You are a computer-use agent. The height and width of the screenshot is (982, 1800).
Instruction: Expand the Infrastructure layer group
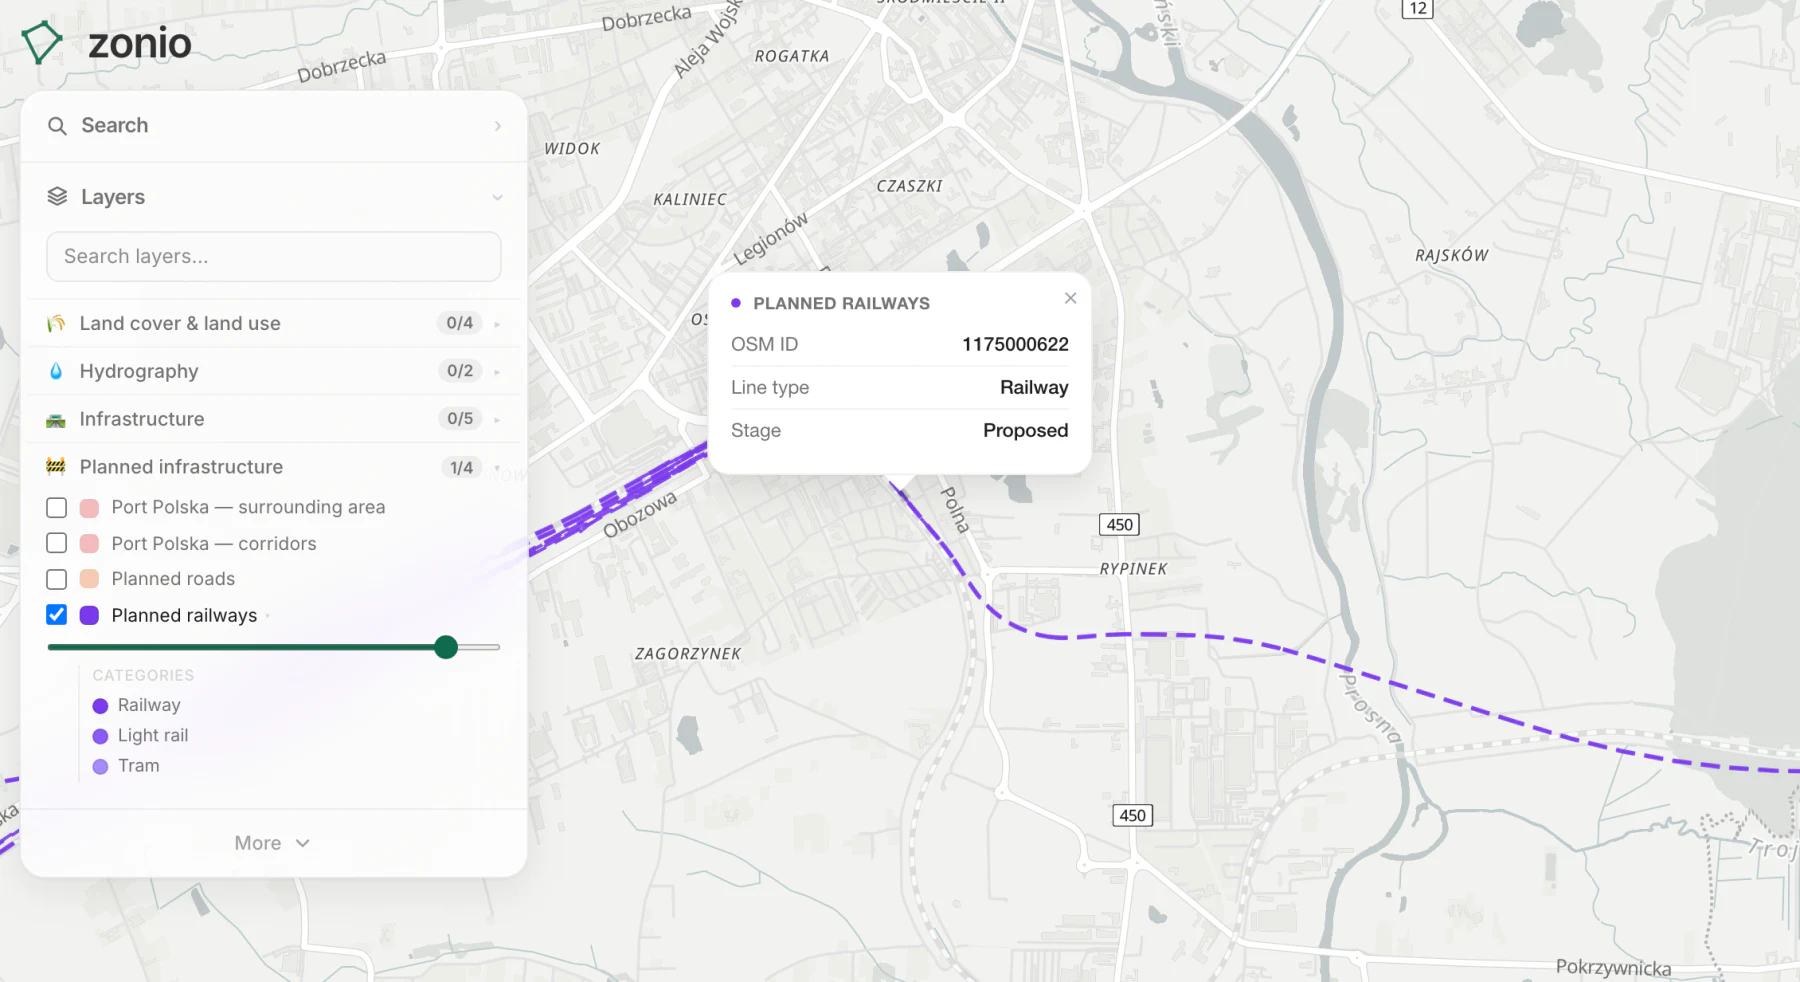point(497,420)
